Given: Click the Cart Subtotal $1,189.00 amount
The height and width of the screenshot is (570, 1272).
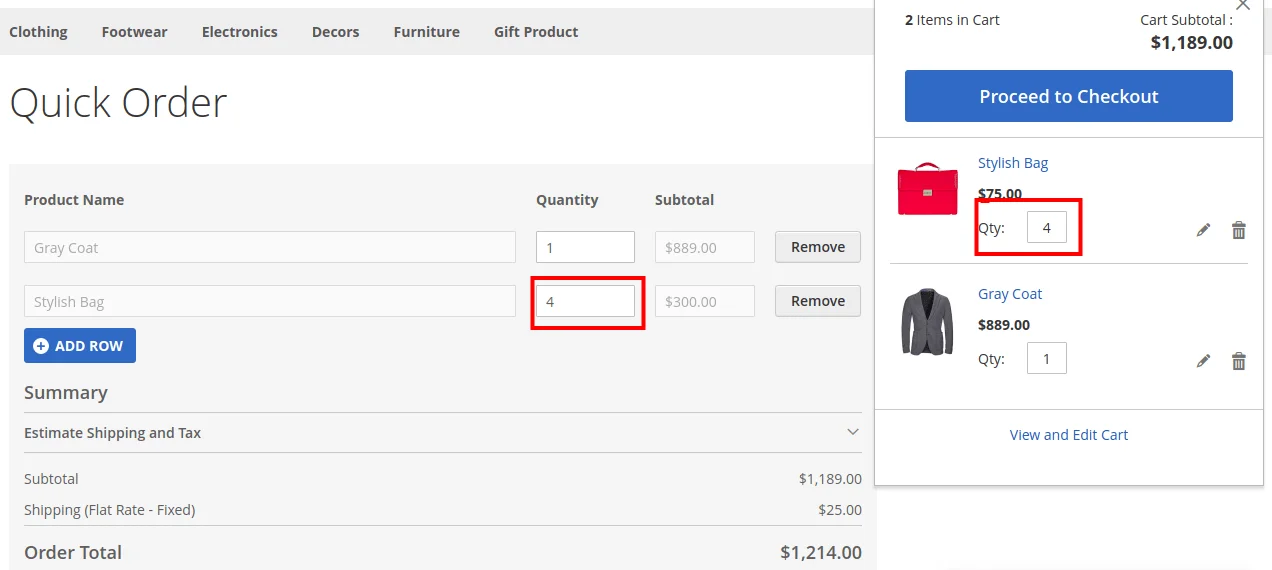Looking at the screenshot, I should pos(1192,43).
